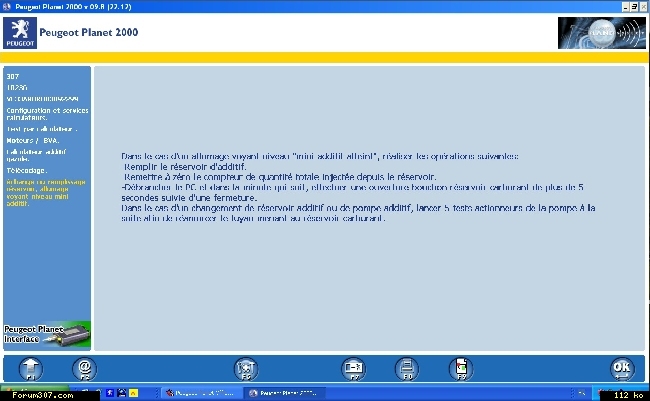
Task: Select 'Configuration et services calculateurs' breadcrumb
Action: coord(47,114)
